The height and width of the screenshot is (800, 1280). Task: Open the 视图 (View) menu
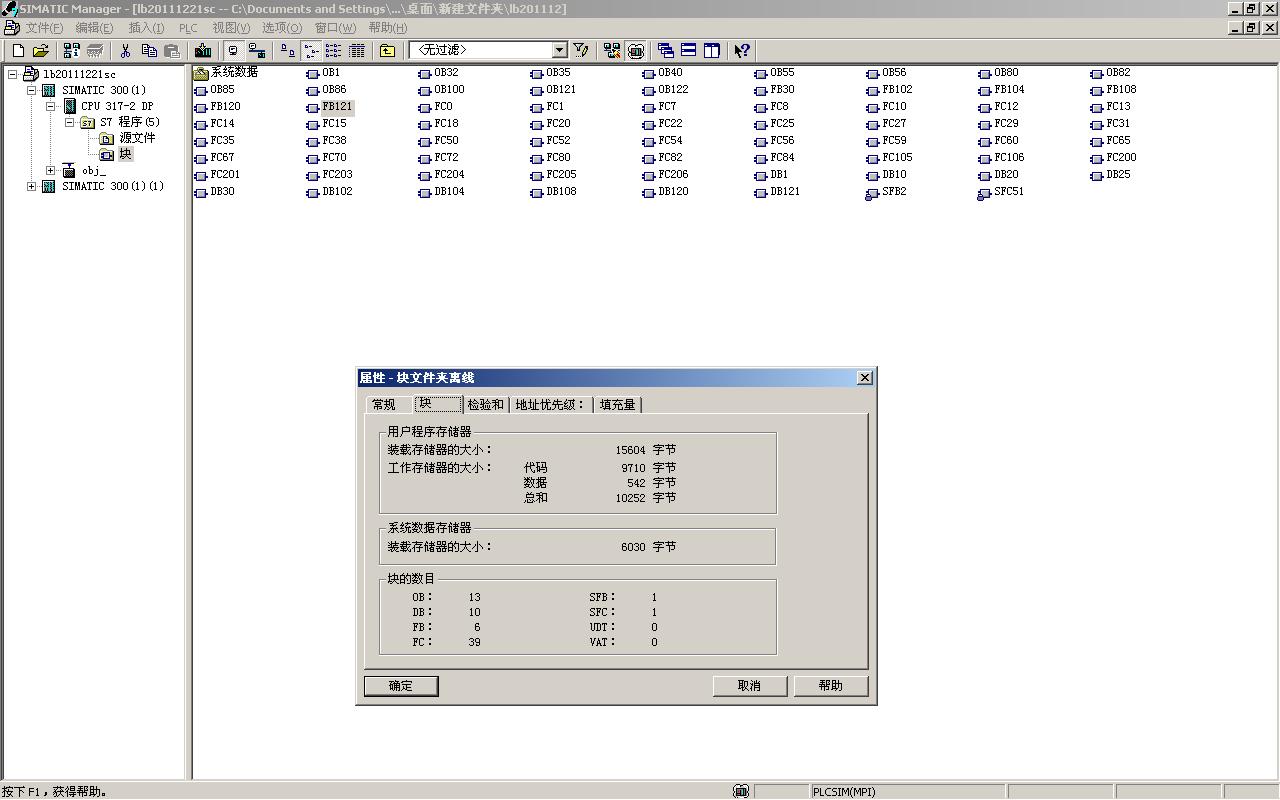pos(231,28)
